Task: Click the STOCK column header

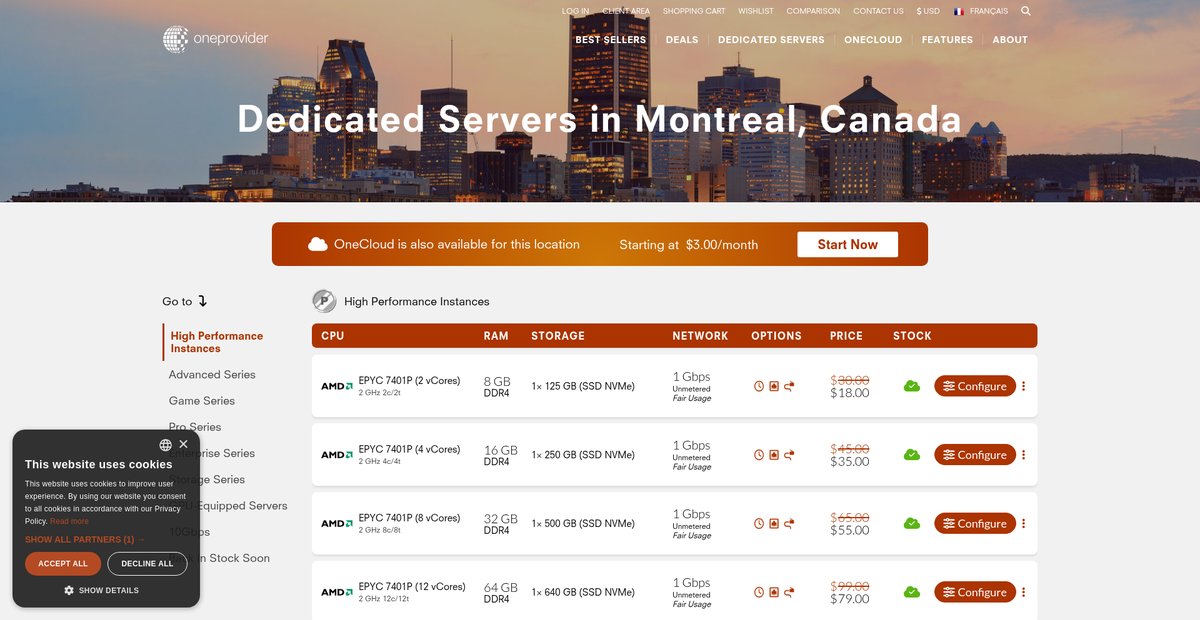Action: coord(912,336)
